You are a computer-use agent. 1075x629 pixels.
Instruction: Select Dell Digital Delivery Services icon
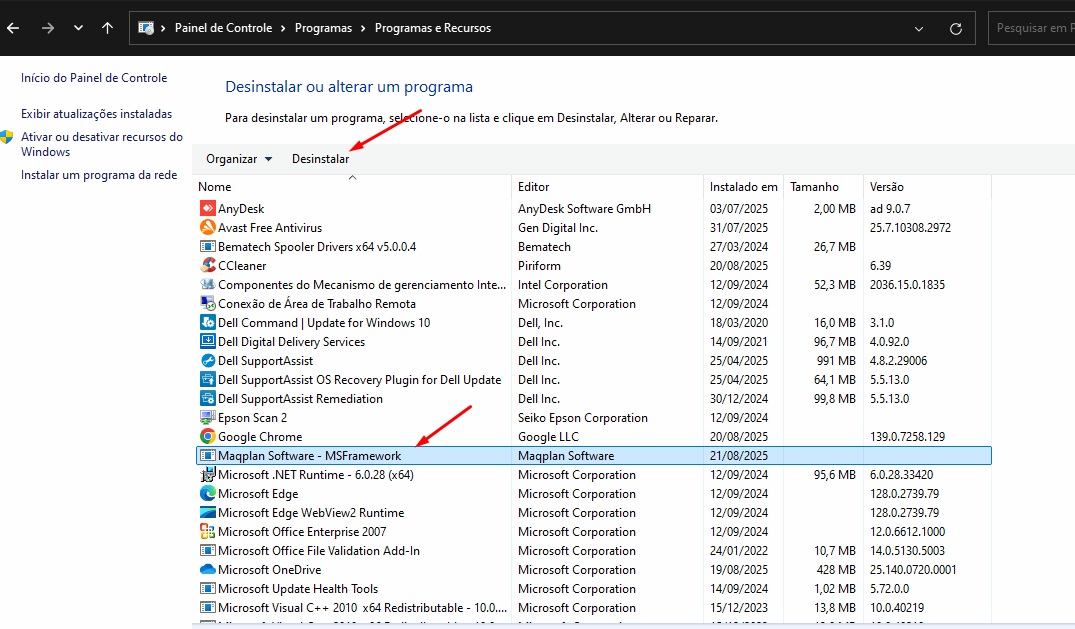tap(207, 341)
